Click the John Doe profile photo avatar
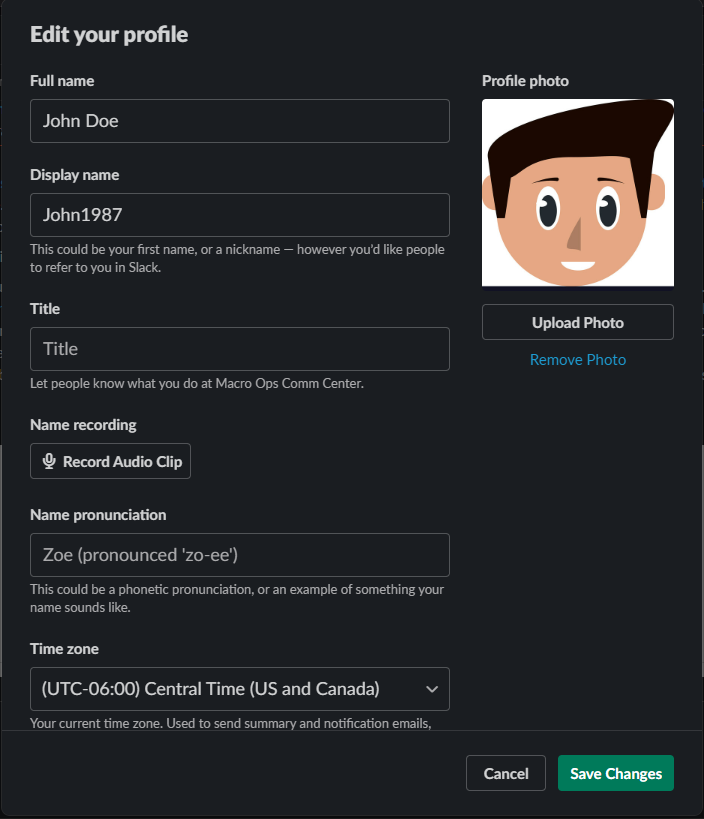The image size is (704, 819). click(x=578, y=193)
